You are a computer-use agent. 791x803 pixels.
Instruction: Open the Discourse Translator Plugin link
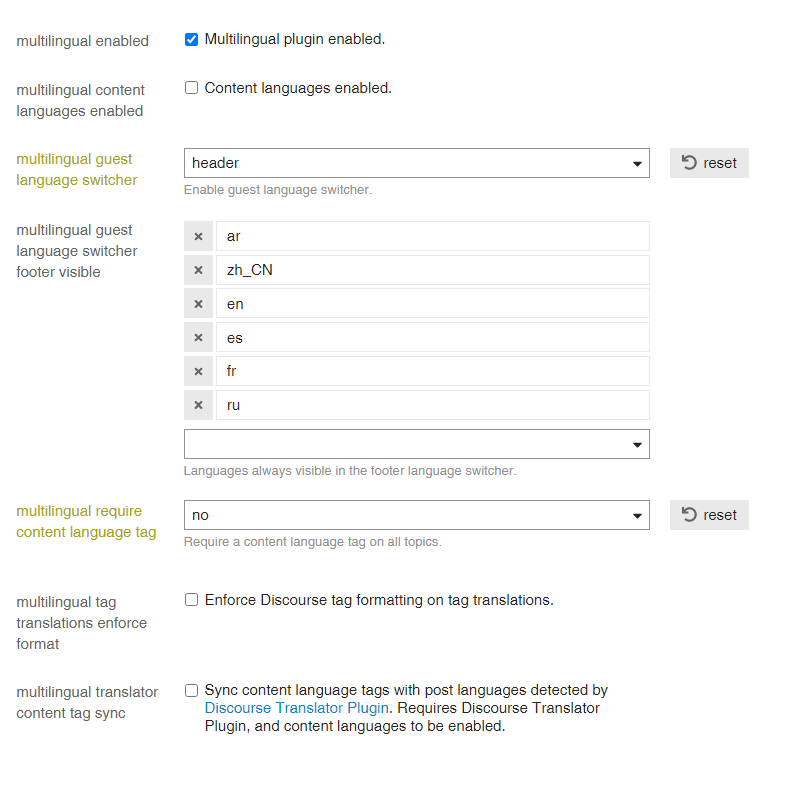pyautogui.click(x=296, y=708)
